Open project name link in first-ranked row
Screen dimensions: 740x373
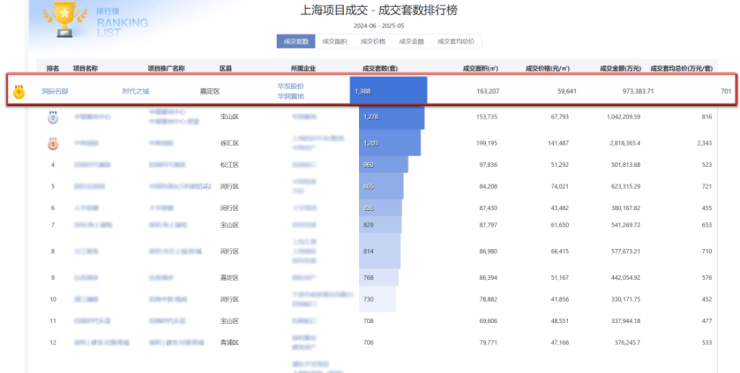pyautogui.click(x=55, y=91)
